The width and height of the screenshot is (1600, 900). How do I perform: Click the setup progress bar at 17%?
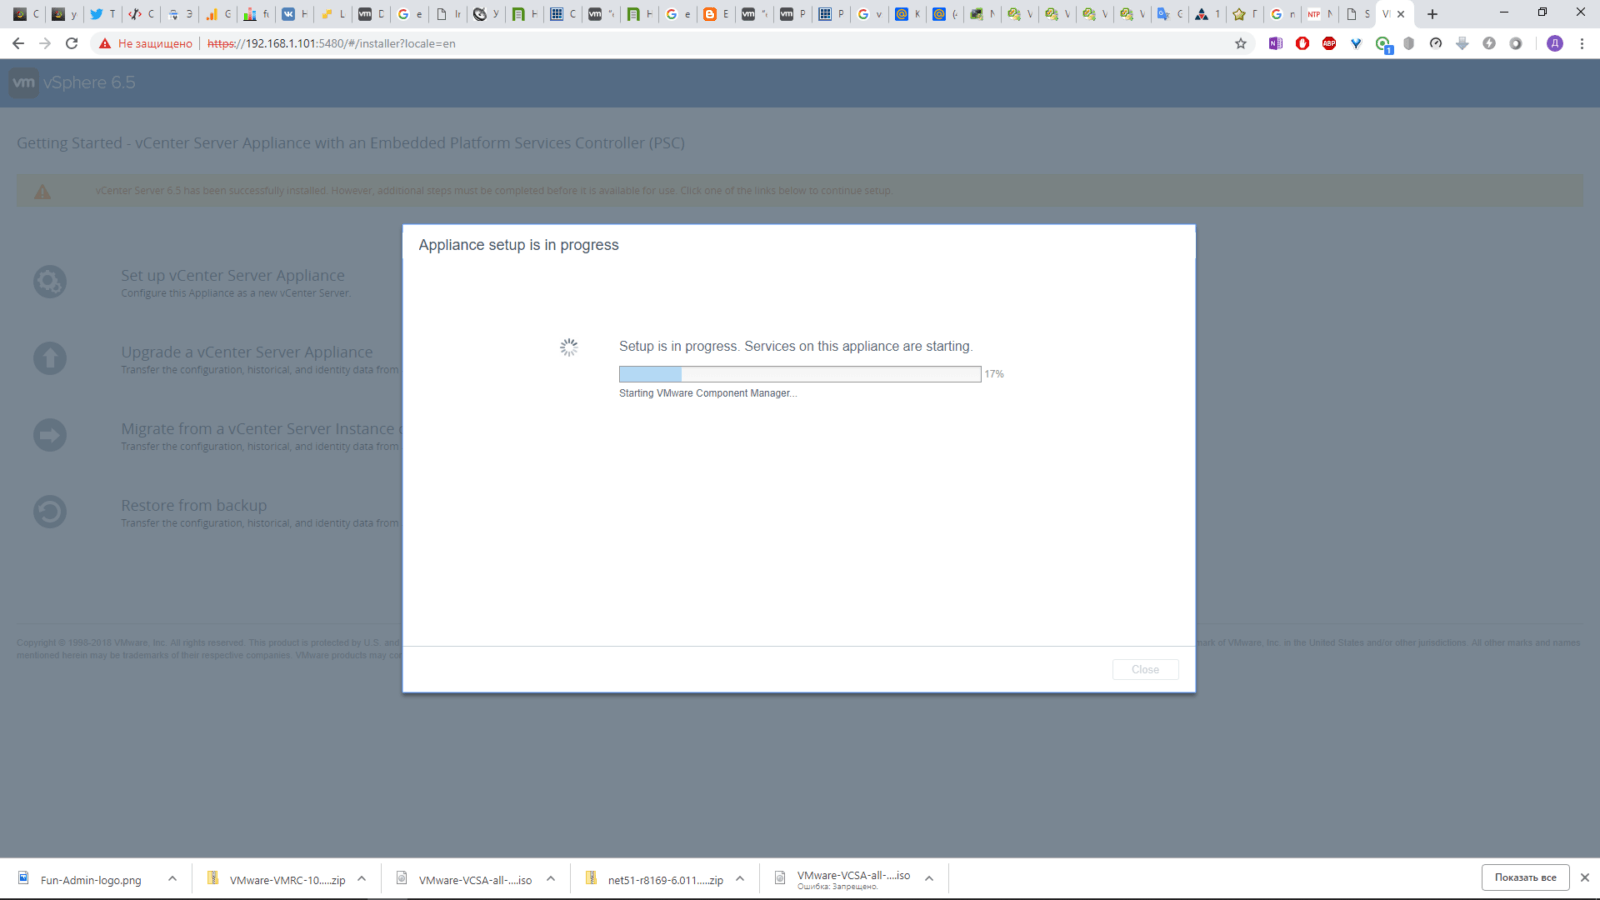(x=799, y=374)
